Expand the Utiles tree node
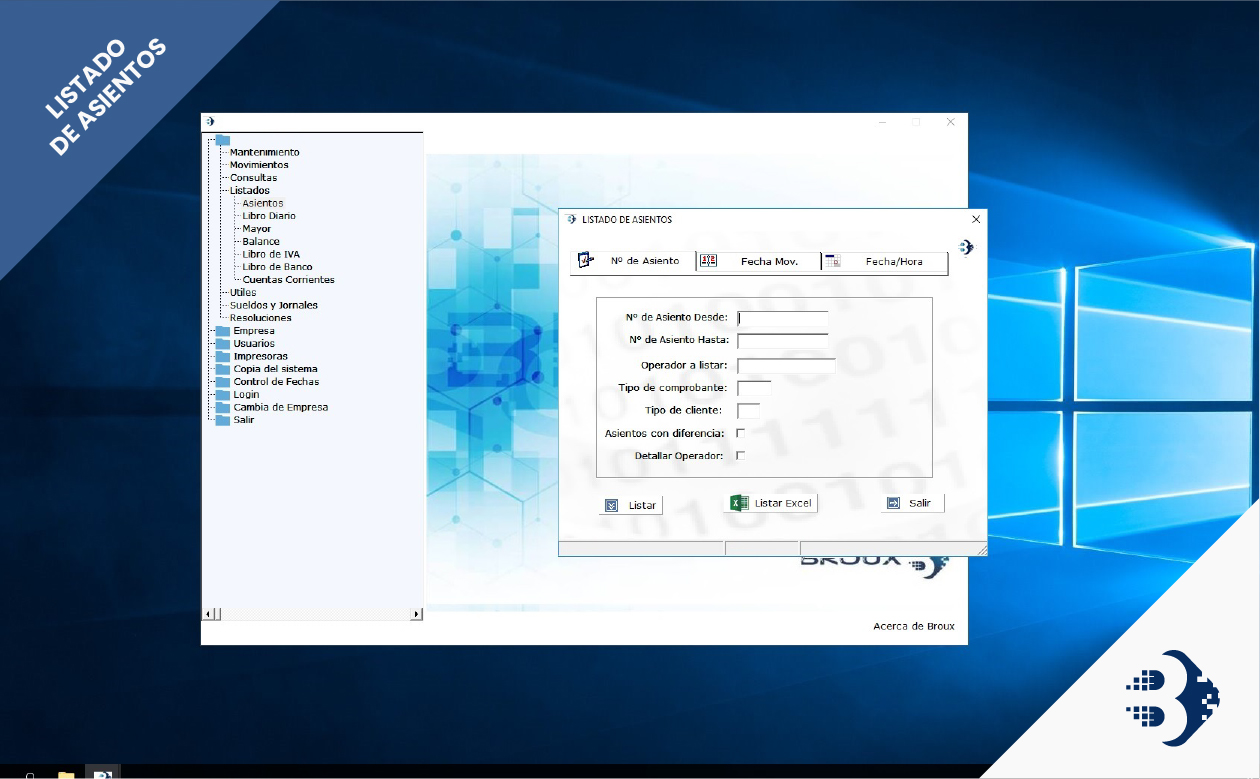 tap(243, 293)
